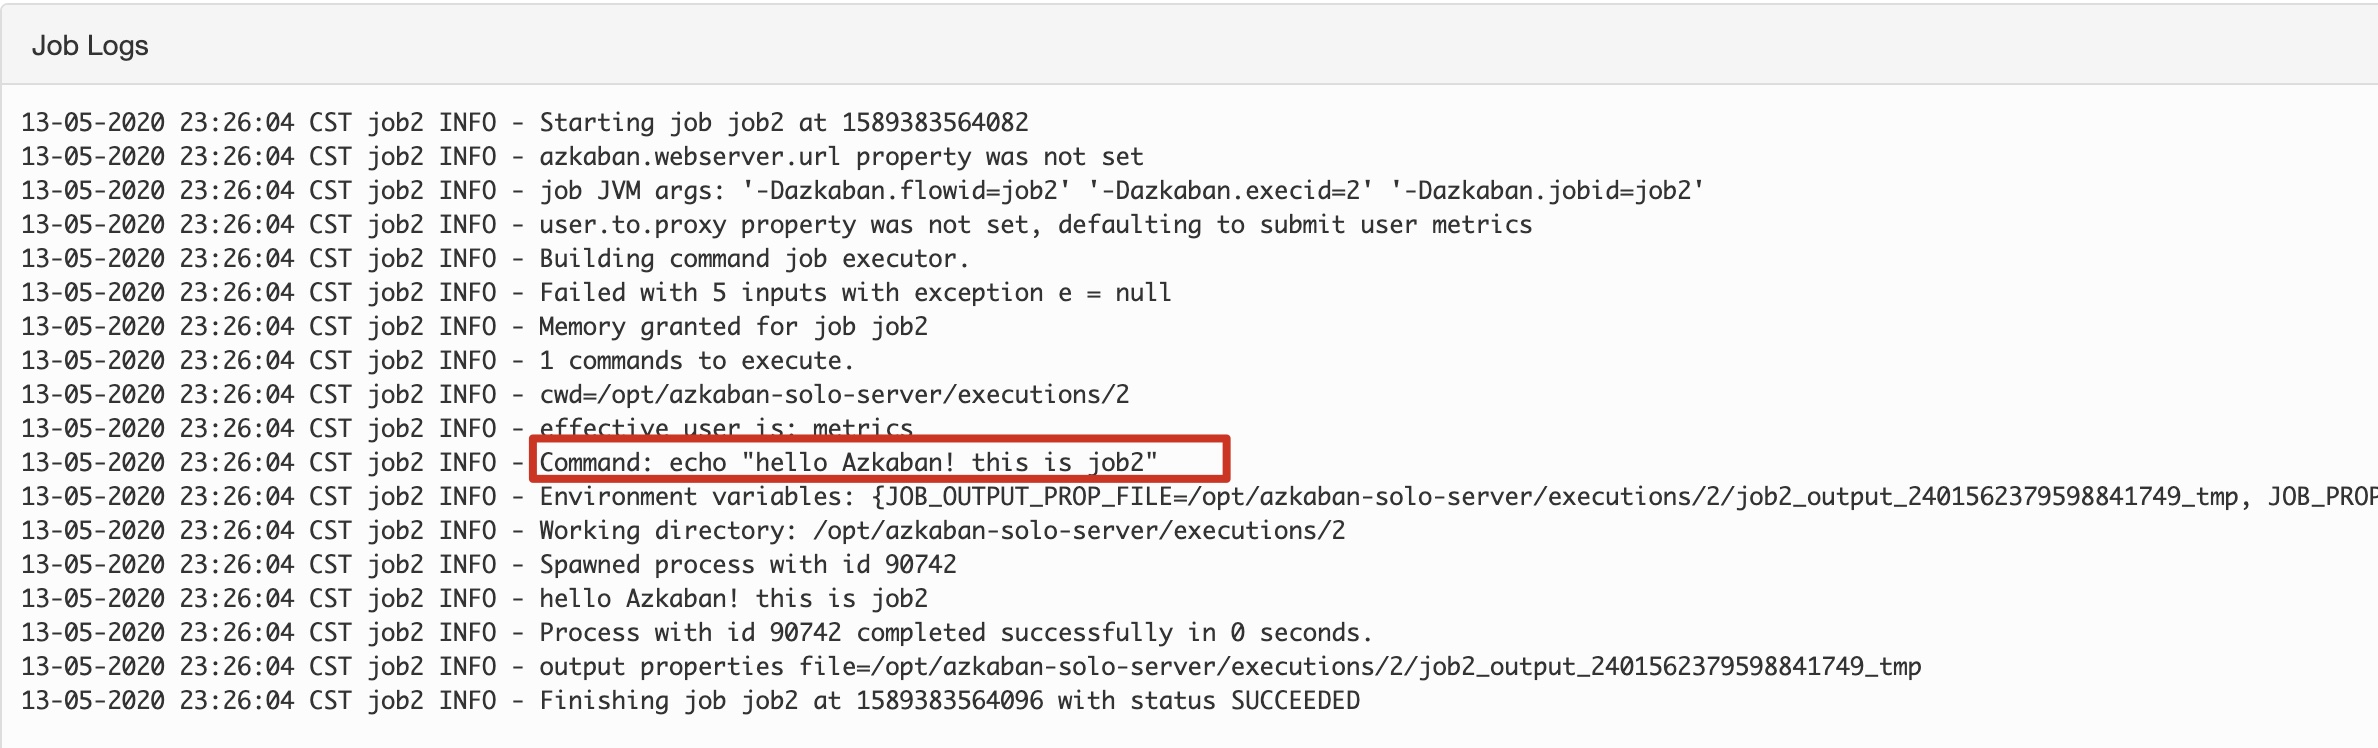The height and width of the screenshot is (748, 2378).
Task: Click 'Finishing job job2' SUCCEEDED line
Action: (x=690, y=701)
